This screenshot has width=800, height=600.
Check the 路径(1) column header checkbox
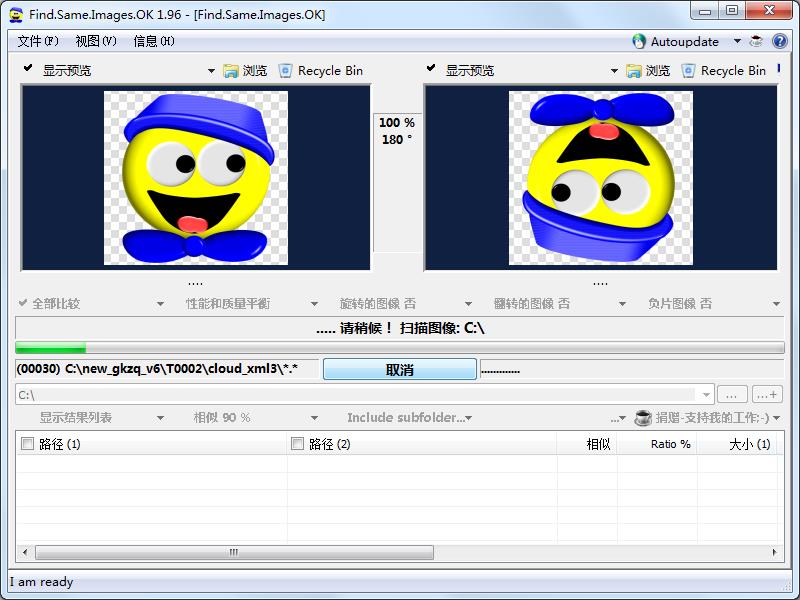(x=25, y=443)
